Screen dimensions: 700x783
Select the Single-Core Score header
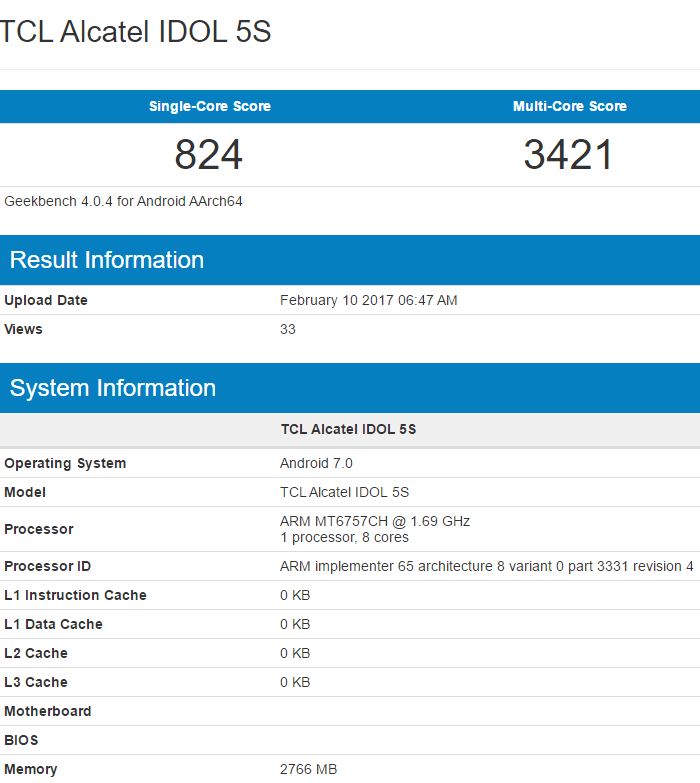(x=210, y=106)
